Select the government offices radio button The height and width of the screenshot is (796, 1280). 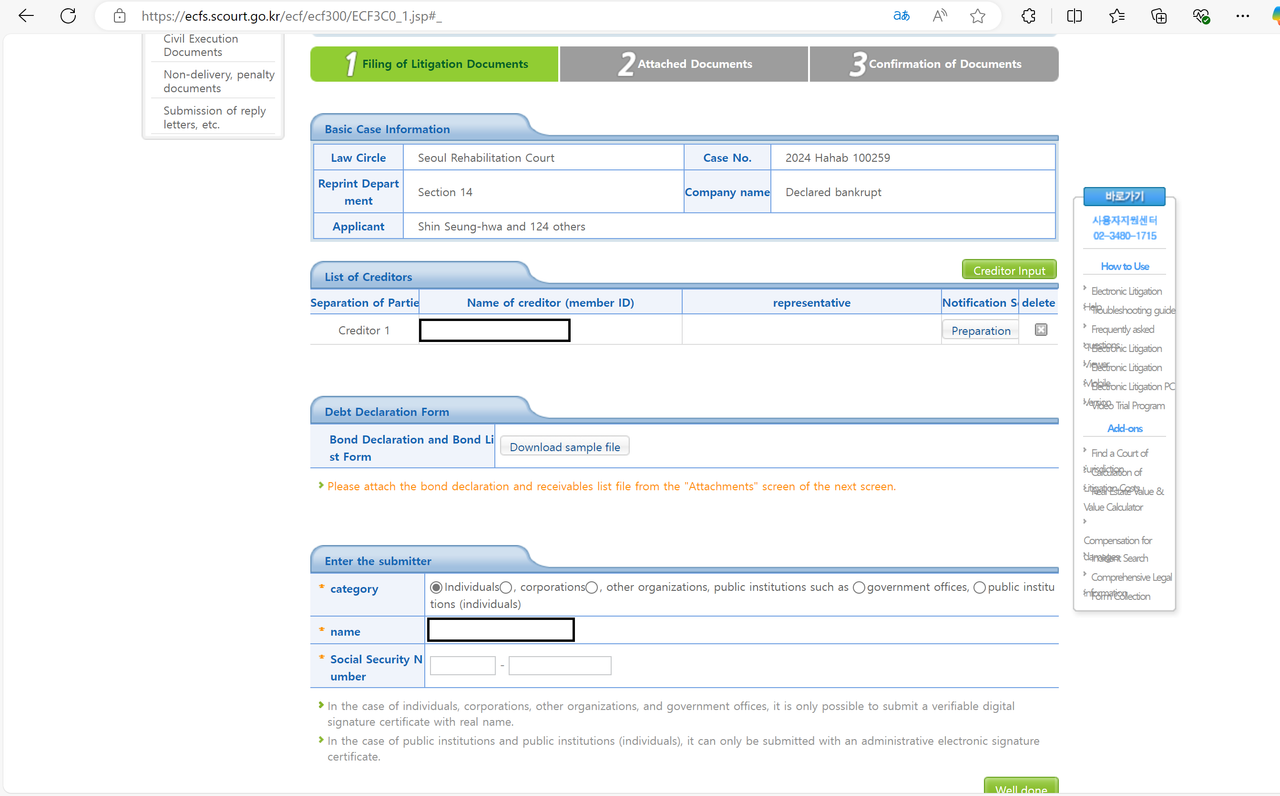(859, 587)
